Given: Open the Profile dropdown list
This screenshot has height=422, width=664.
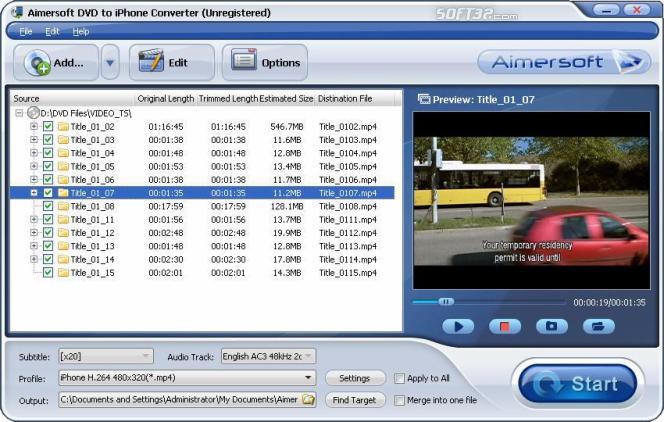Looking at the screenshot, I should click(187, 378).
